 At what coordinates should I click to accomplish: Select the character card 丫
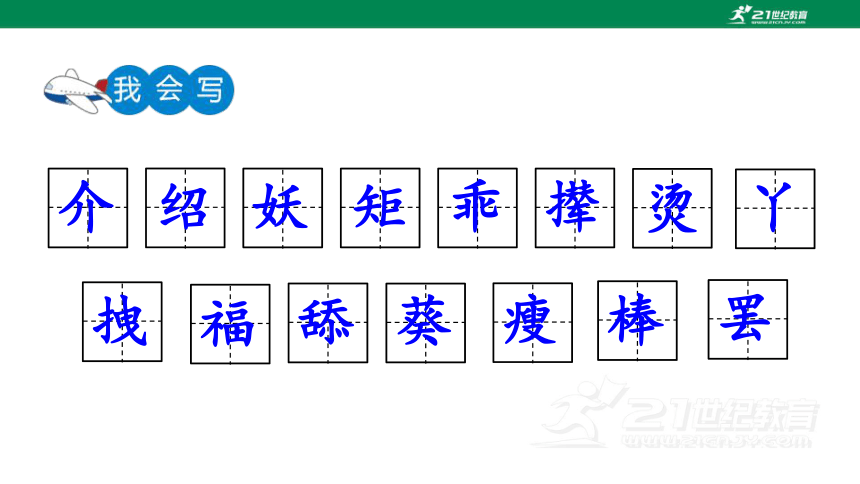775,209
